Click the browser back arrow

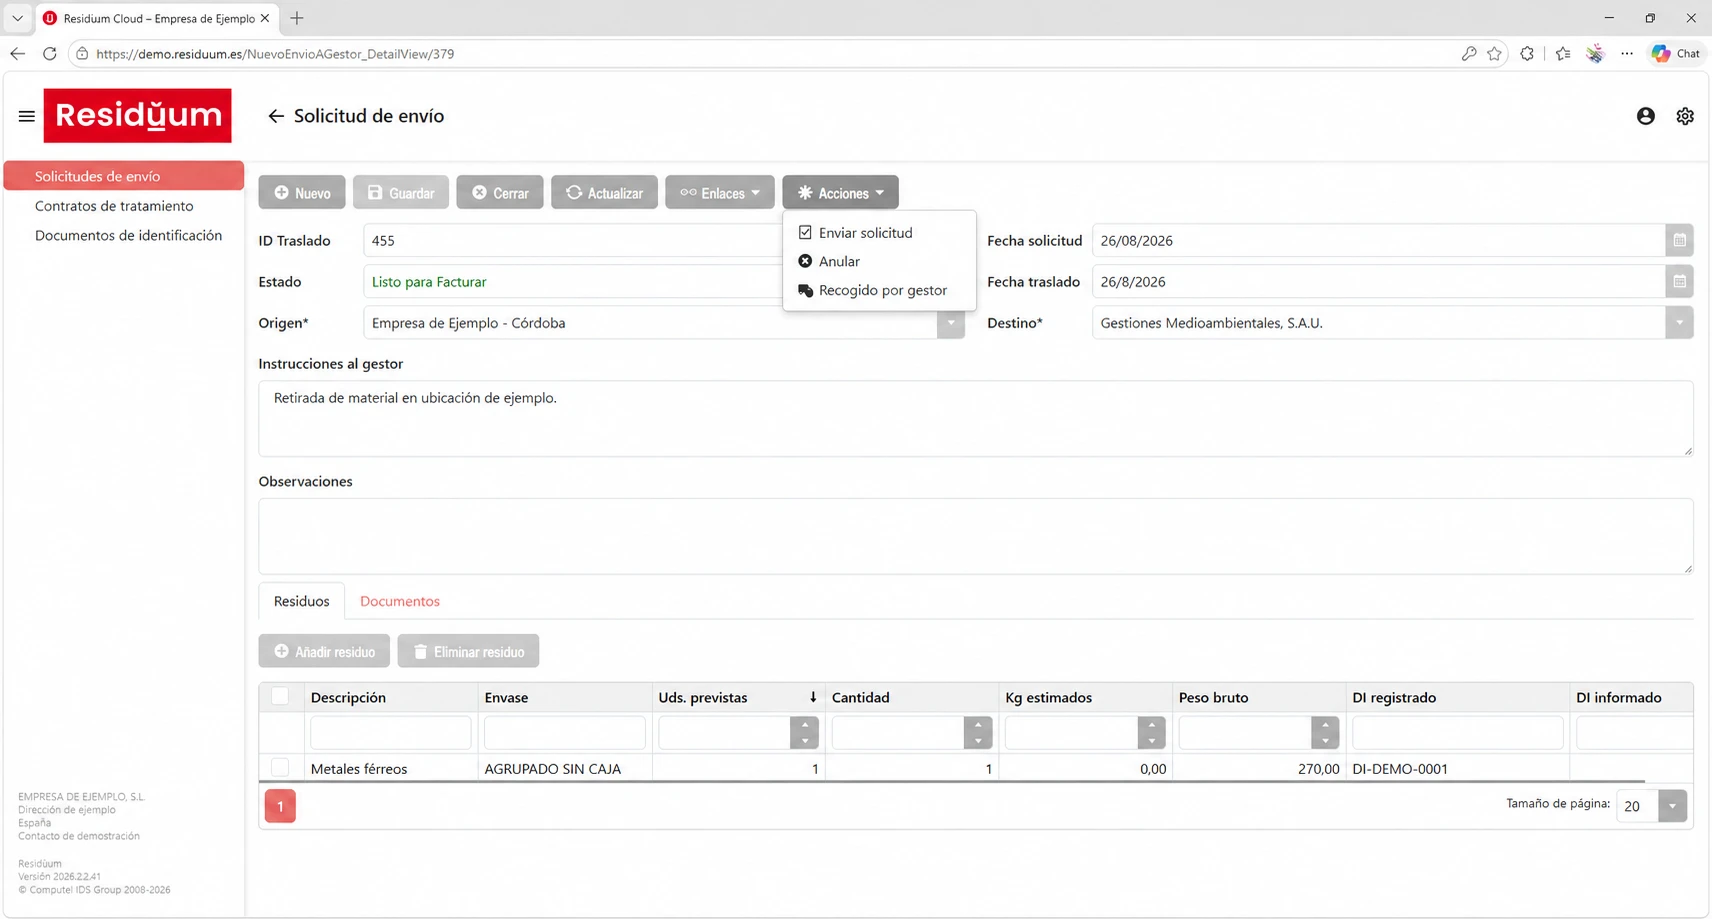[17, 54]
